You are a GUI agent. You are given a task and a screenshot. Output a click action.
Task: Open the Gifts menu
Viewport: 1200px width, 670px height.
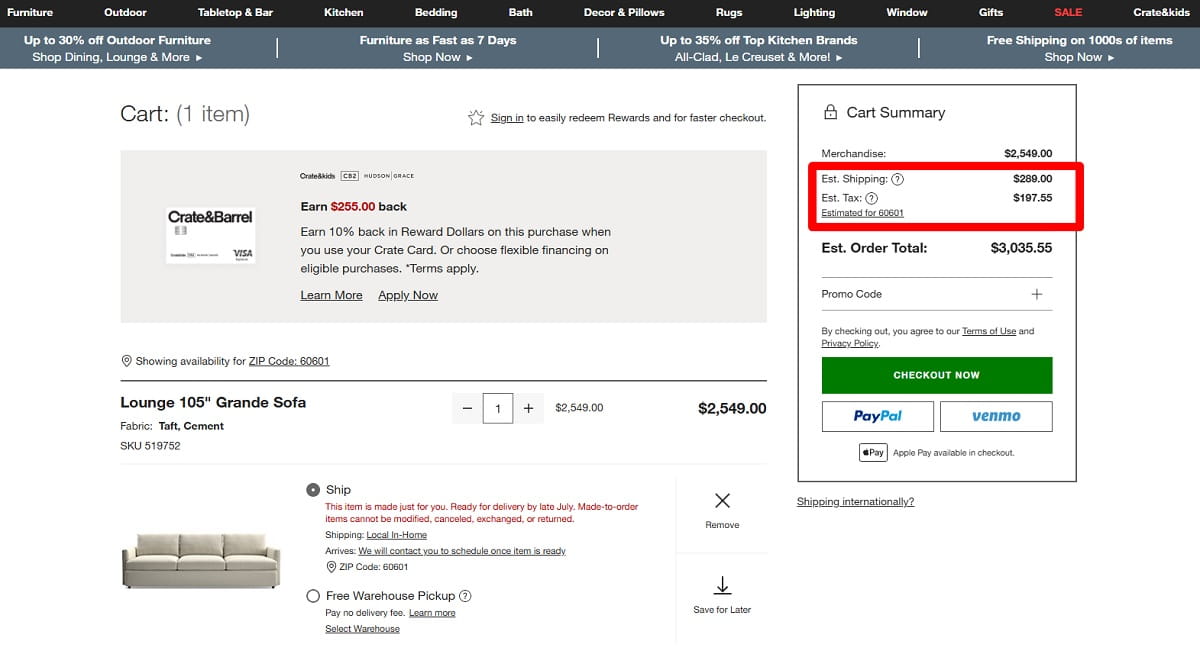[x=991, y=12]
